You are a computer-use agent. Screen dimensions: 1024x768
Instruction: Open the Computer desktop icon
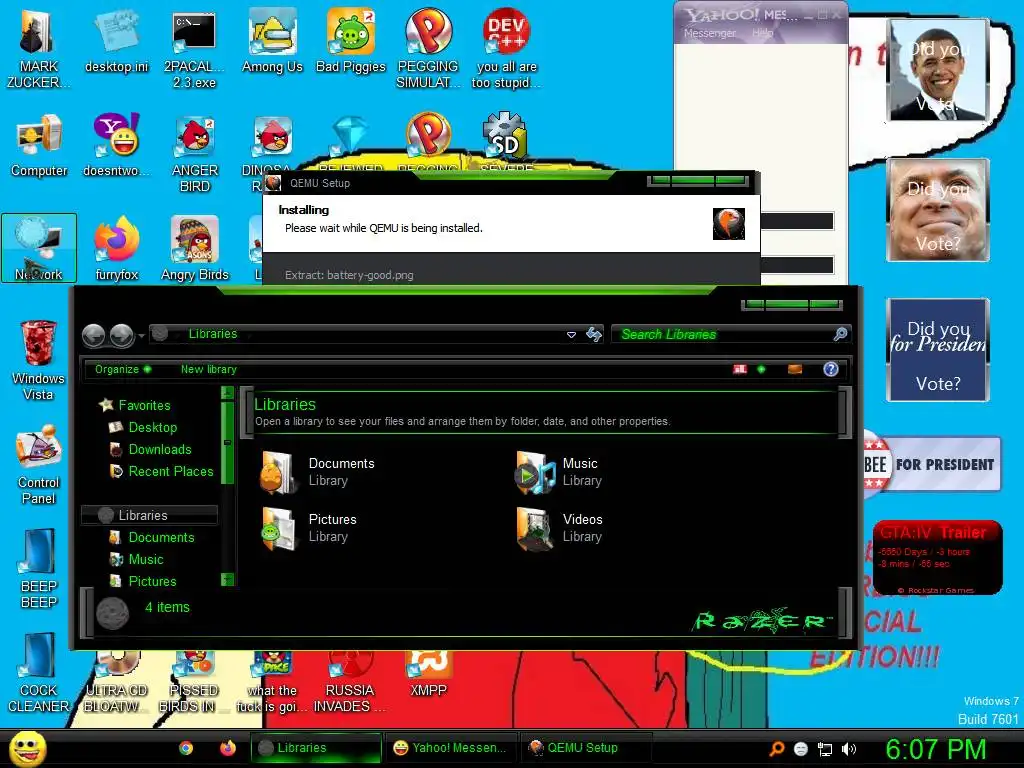point(39,145)
